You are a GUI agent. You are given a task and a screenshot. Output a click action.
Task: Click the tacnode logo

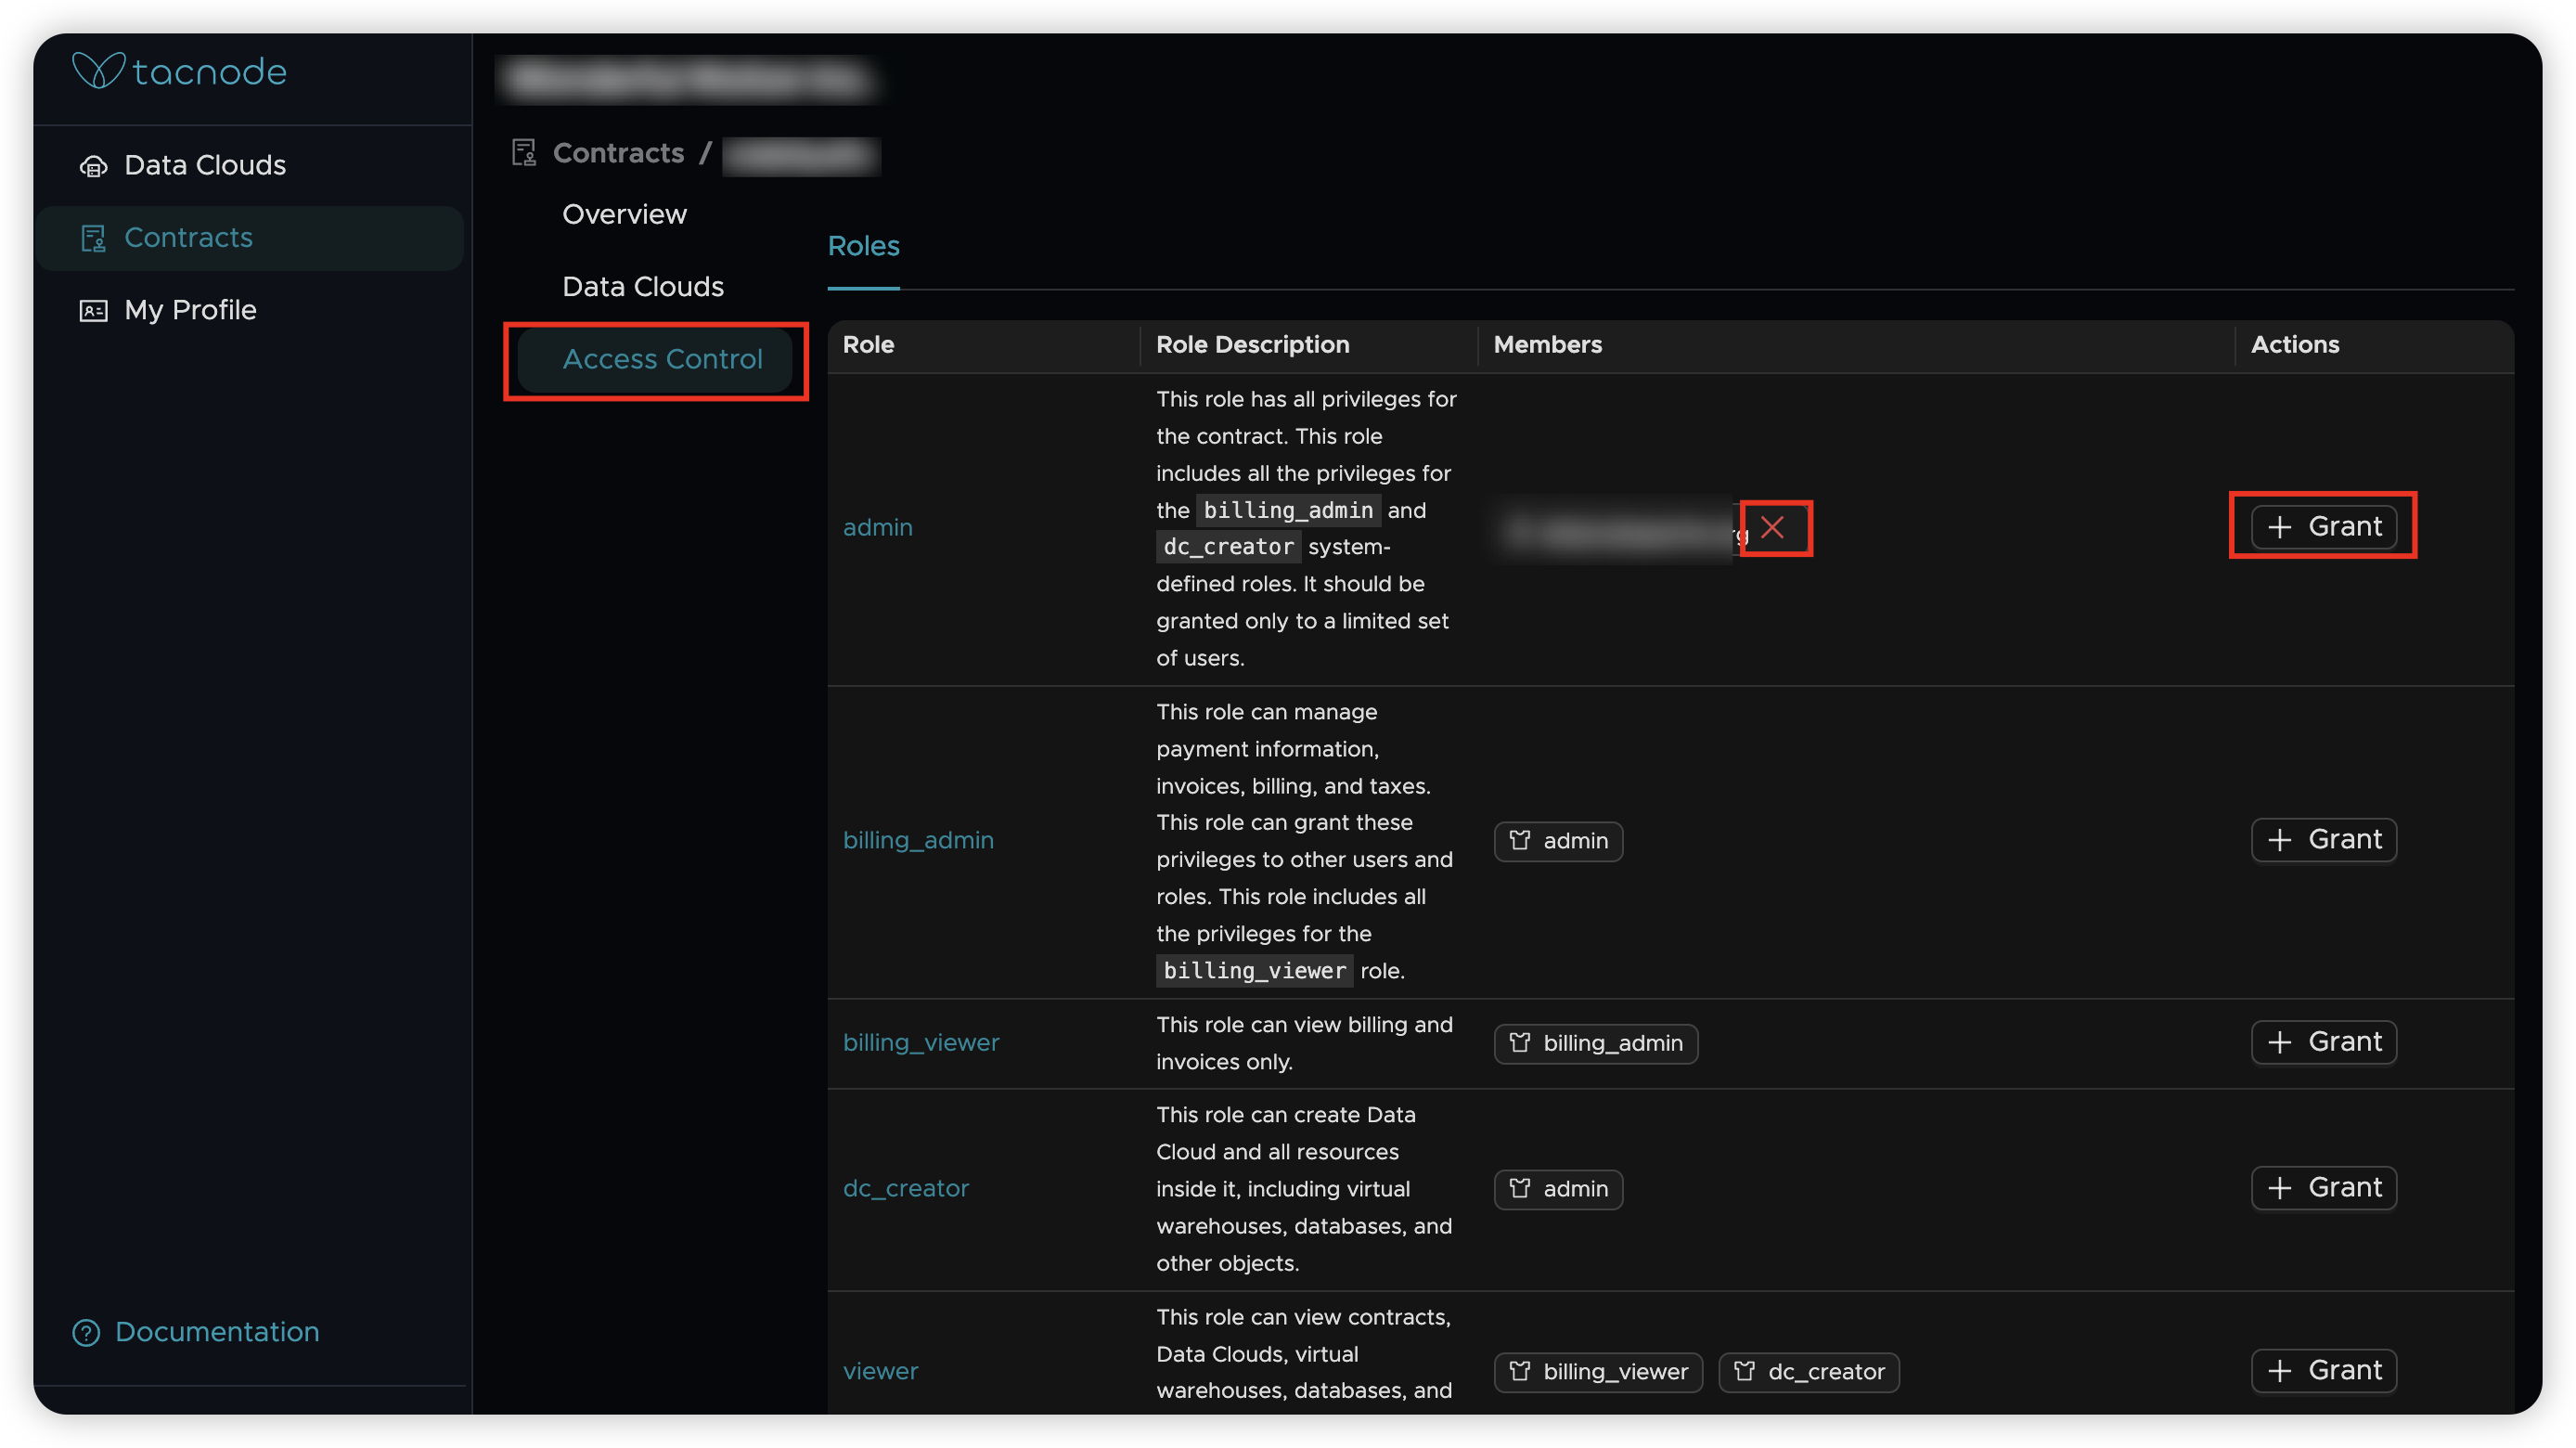click(x=180, y=71)
